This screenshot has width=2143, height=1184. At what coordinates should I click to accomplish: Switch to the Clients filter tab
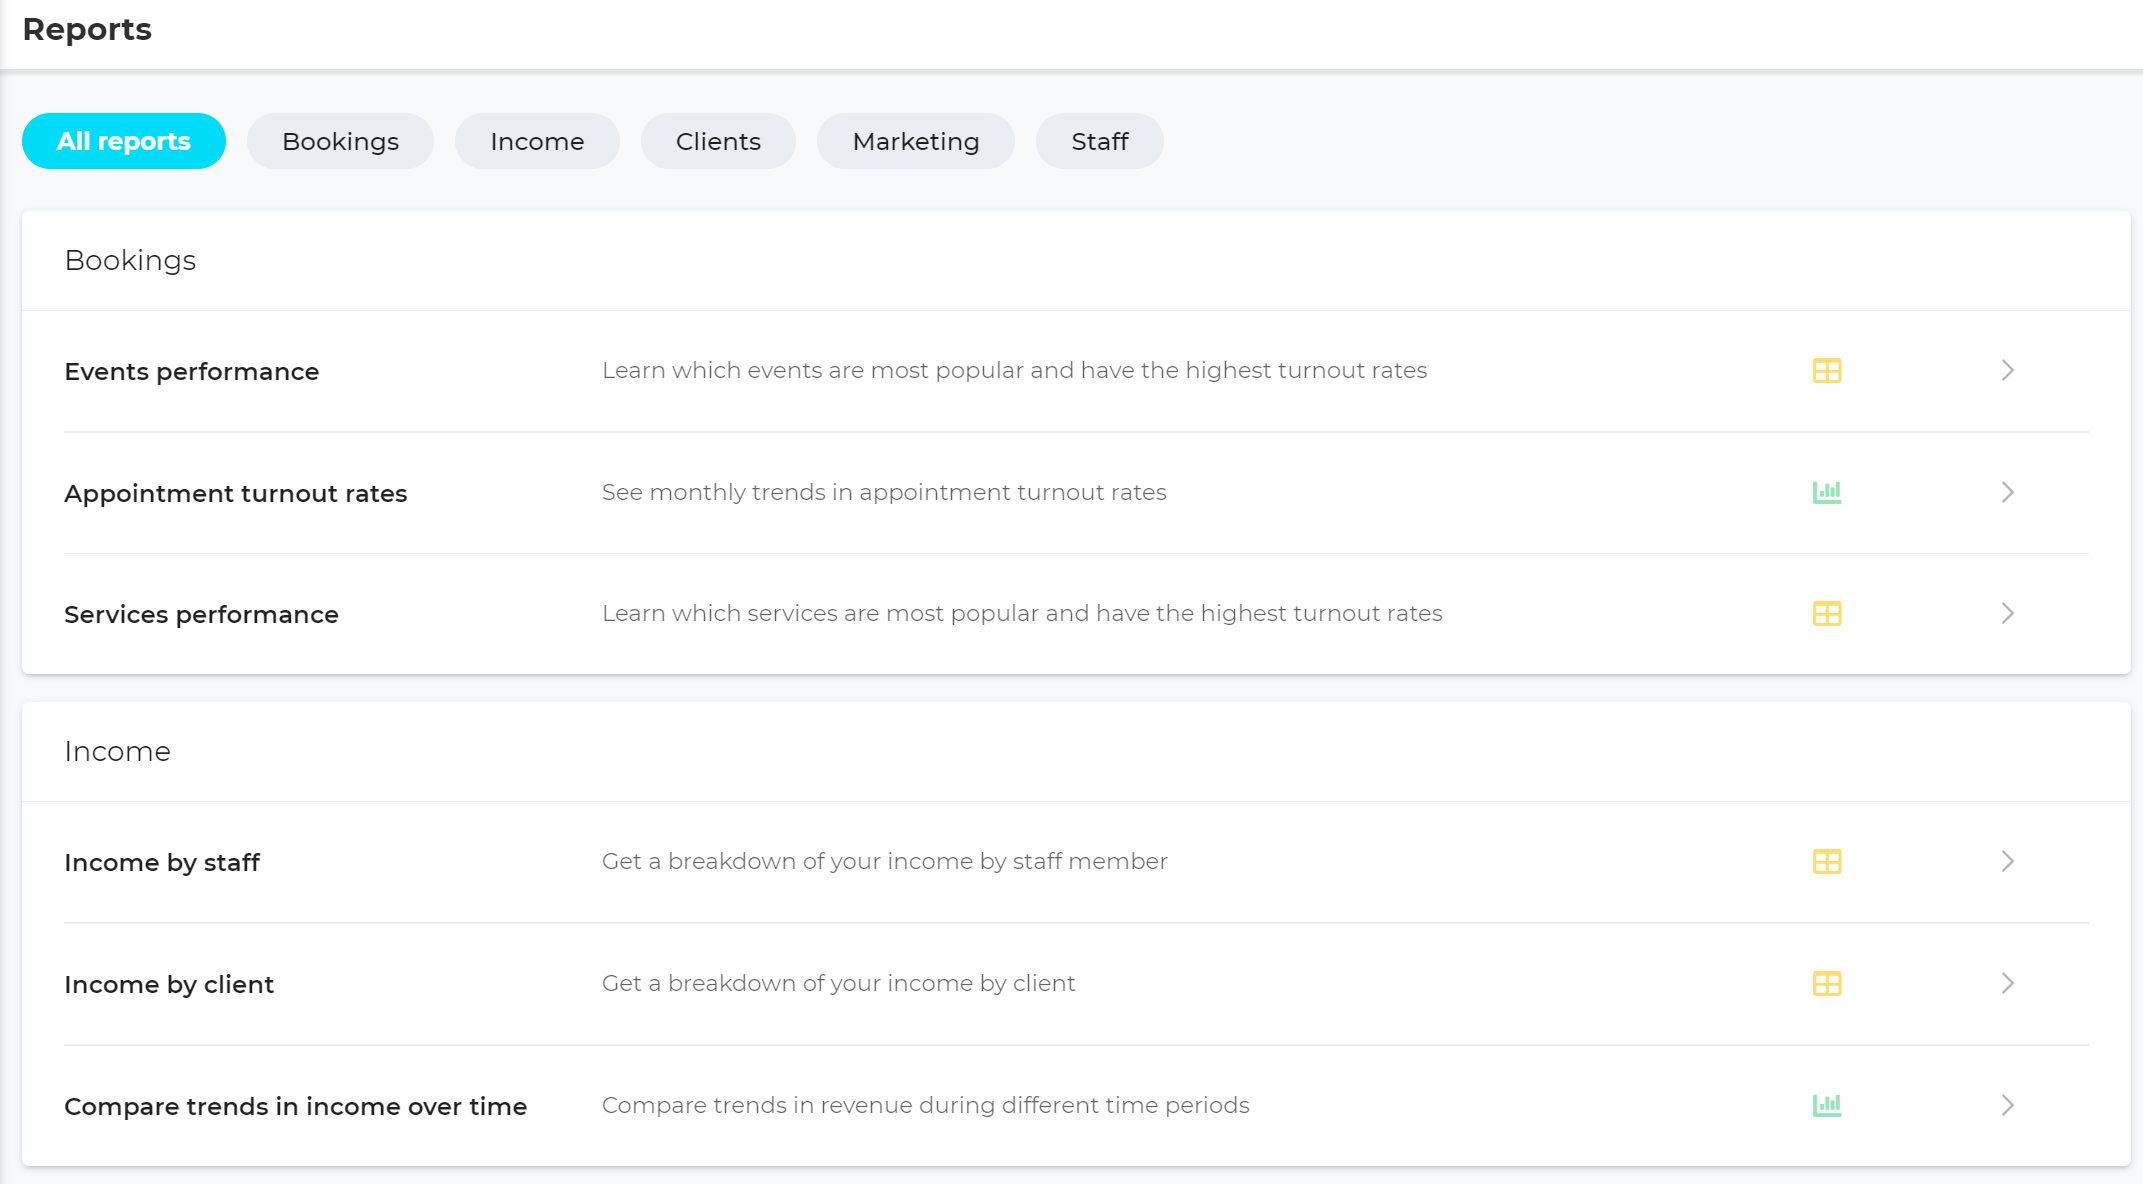[x=718, y=141]
